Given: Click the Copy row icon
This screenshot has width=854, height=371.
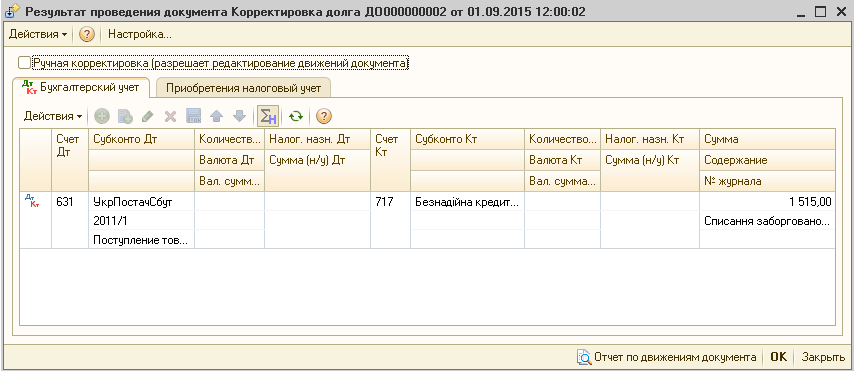Looking at the screenshot, I should [x=125, y=116].
